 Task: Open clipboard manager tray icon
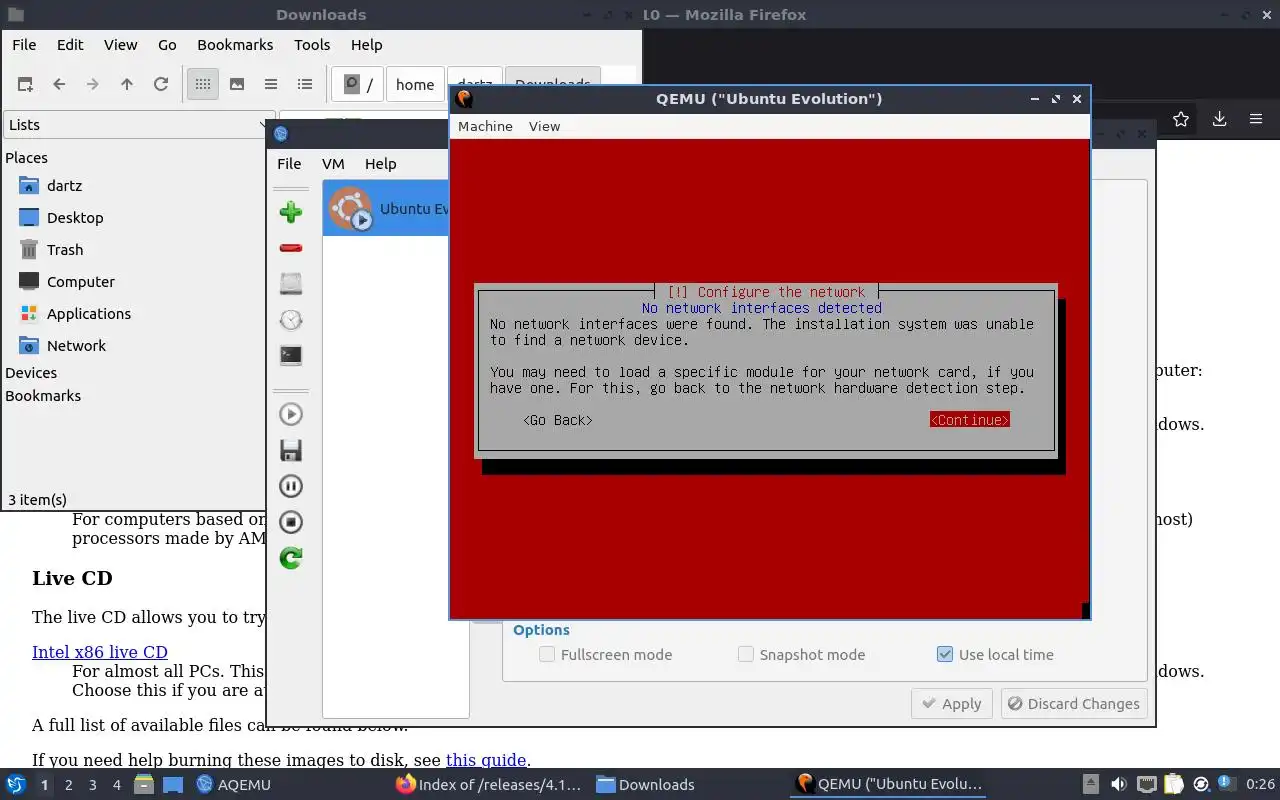[1174, 785]
